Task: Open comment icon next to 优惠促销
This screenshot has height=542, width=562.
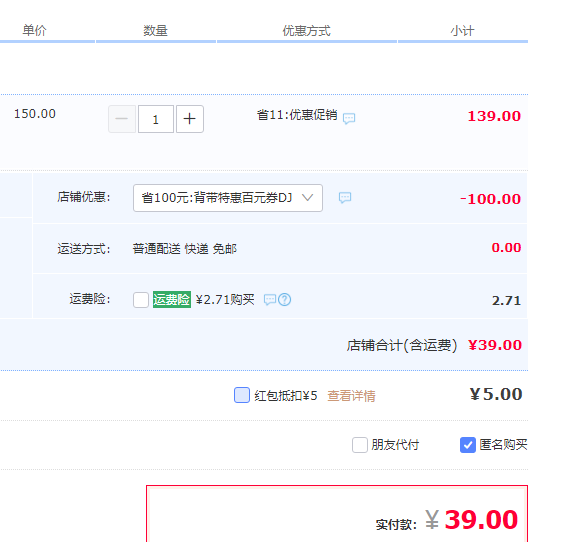Action: pyautogui.click(x=349, y=118)
